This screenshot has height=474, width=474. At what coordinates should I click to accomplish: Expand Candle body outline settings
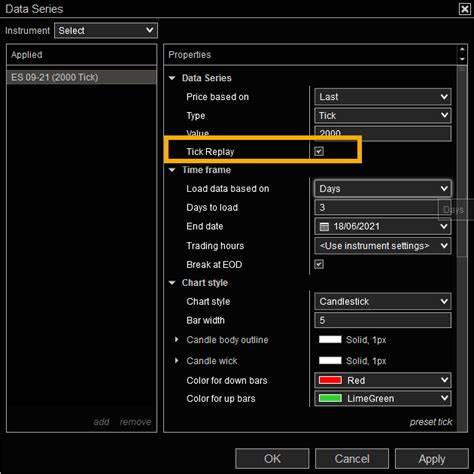pyautogui.click(x=177, y=340)
